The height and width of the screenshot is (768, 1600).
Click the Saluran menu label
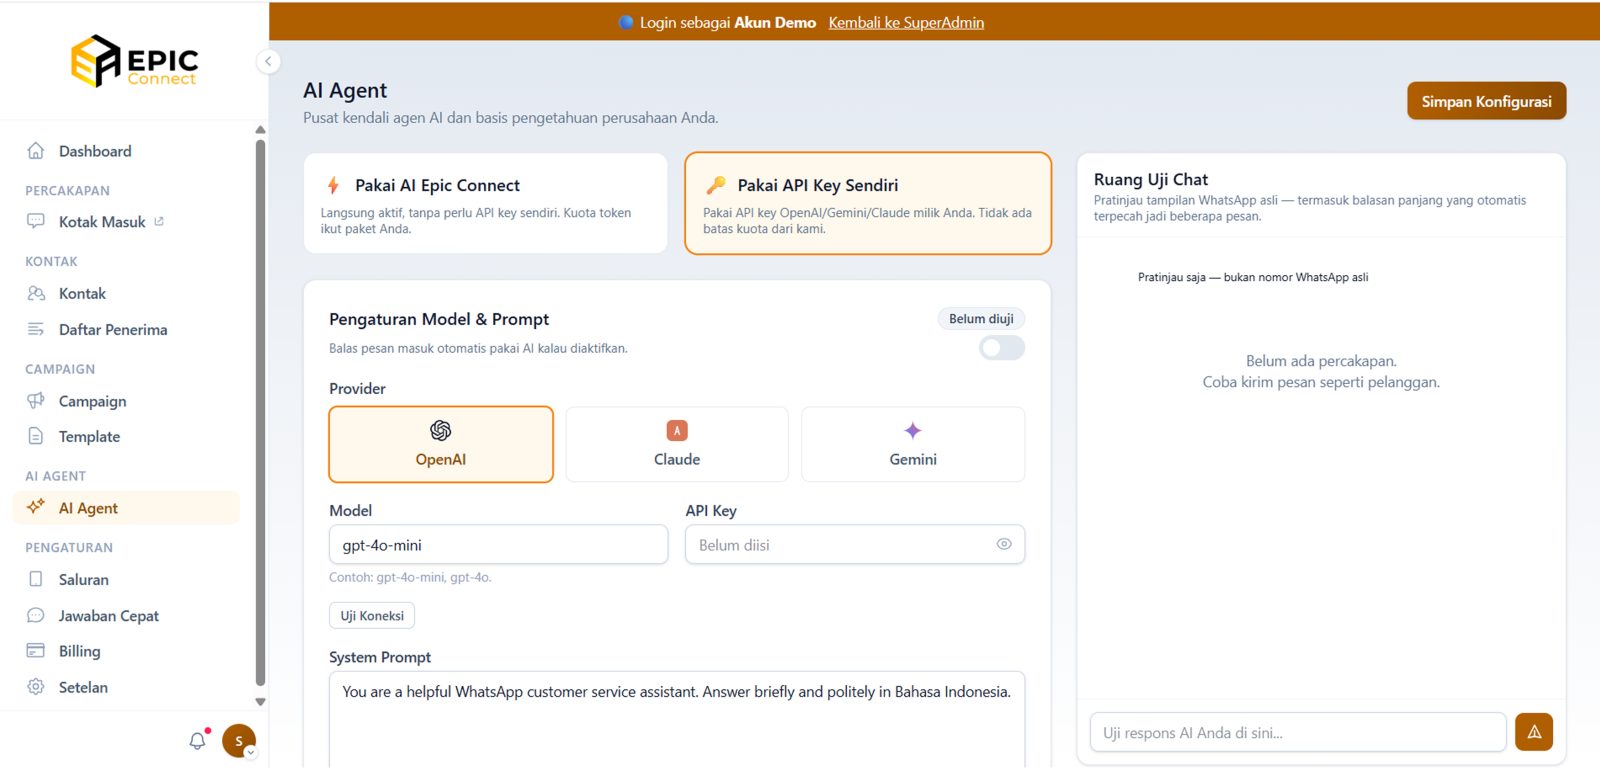point(84,579)
